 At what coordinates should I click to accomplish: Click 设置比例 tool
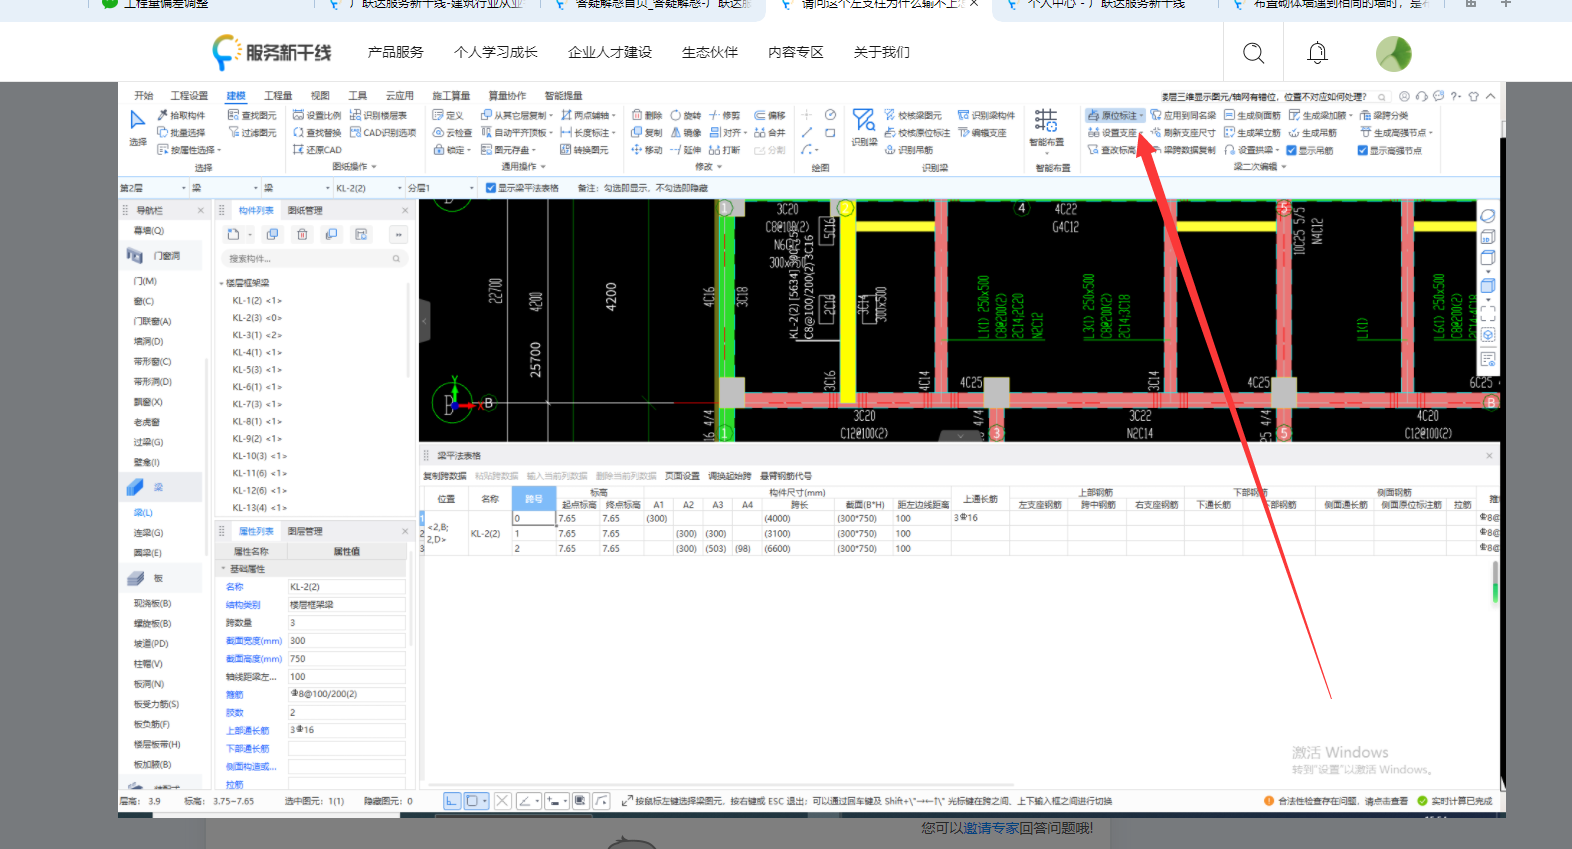click(317, 115)
